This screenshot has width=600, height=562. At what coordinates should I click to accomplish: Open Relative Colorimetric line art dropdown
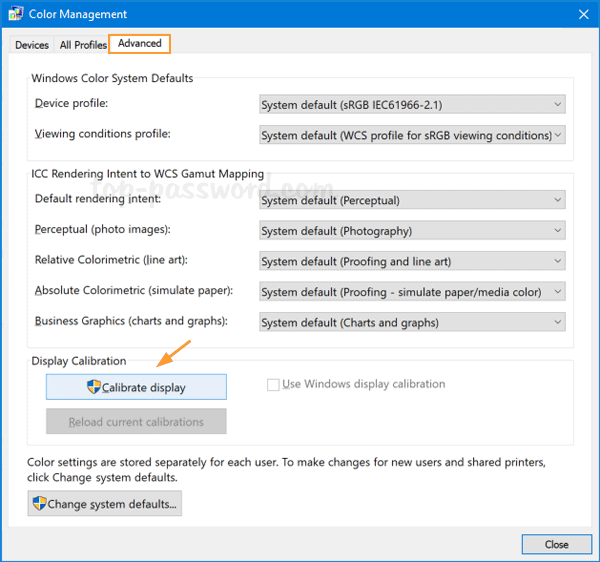click(x=412, y=262)
